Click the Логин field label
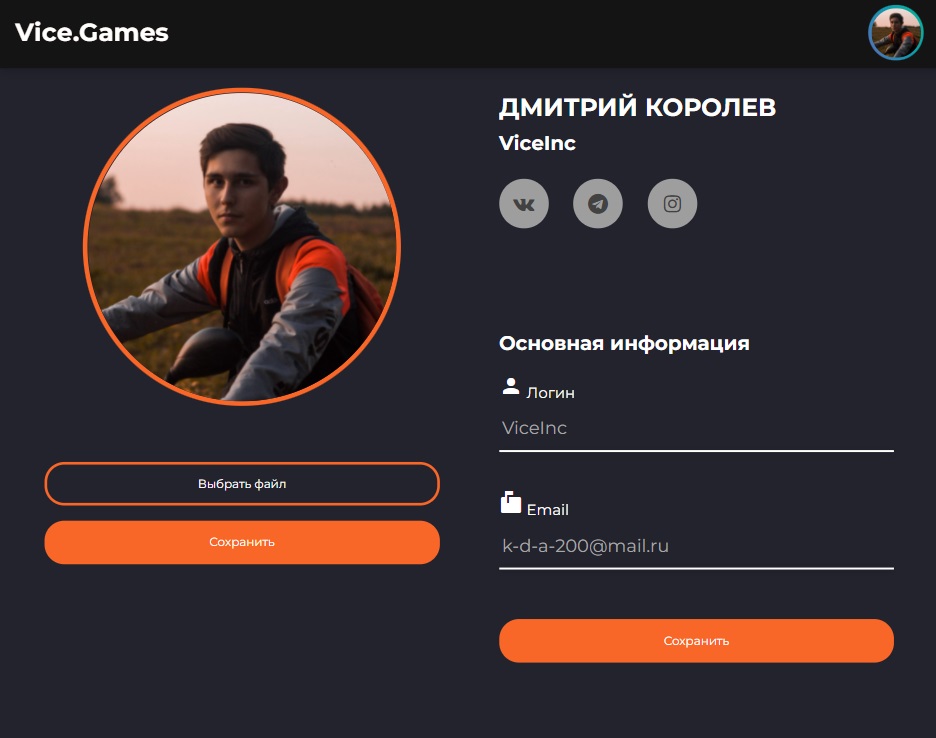This screenshot has width=936, height=738. click(x=550, y=393)
